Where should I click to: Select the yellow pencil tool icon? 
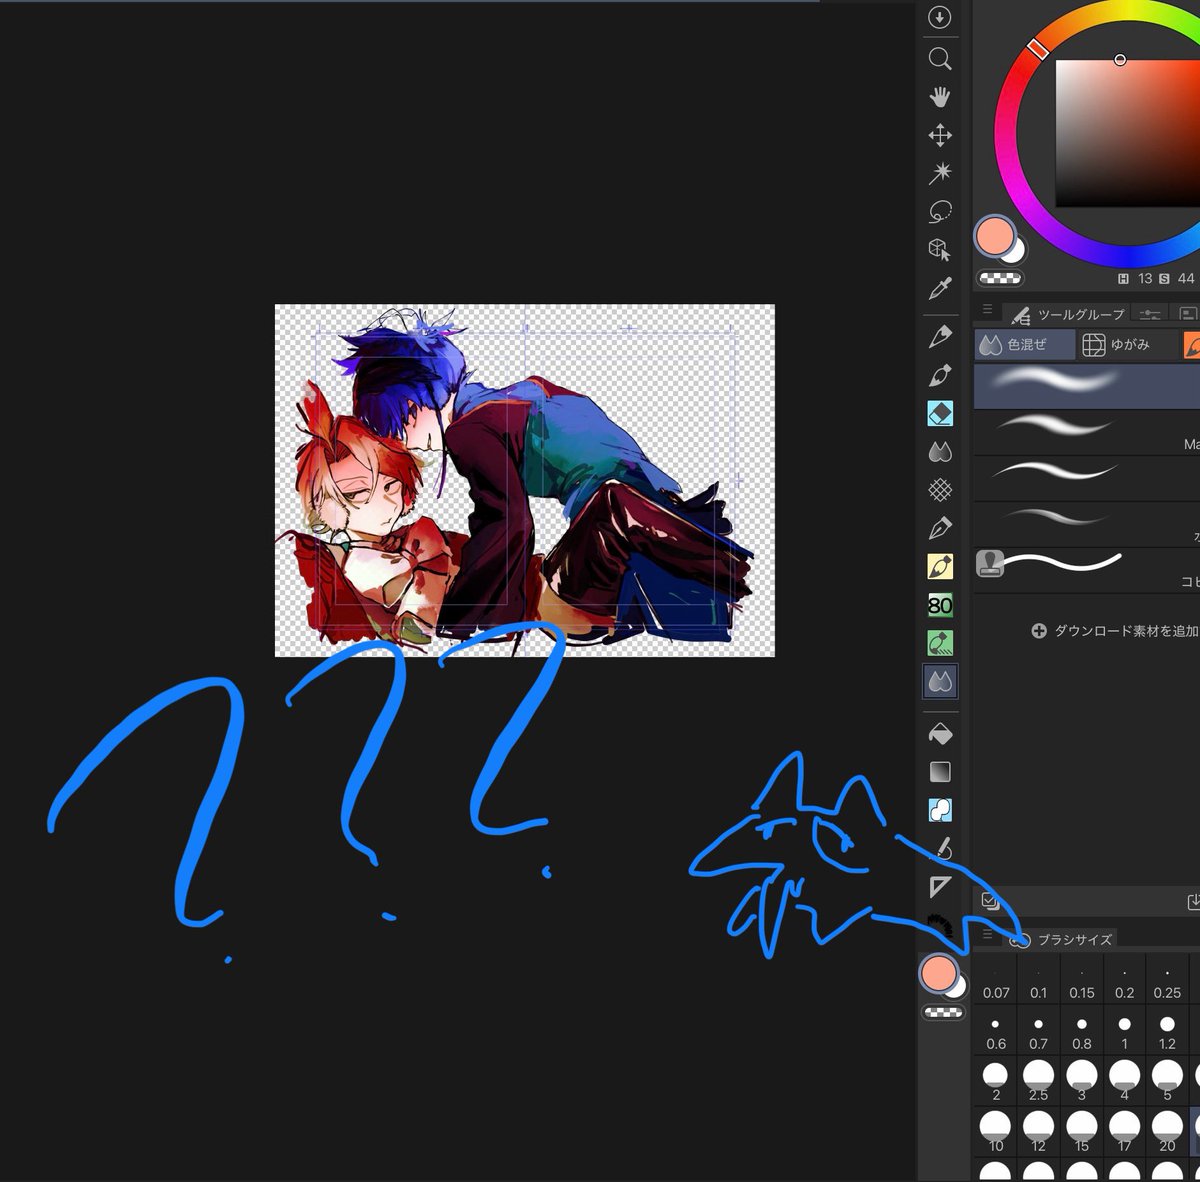pos(940,567)
